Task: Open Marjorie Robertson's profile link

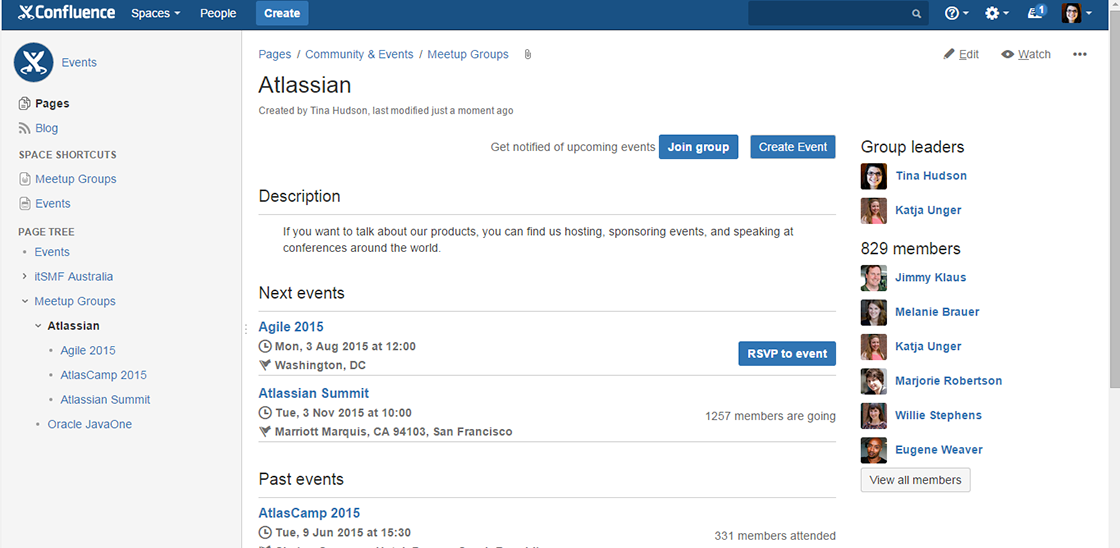Action: tap(949, 381)
